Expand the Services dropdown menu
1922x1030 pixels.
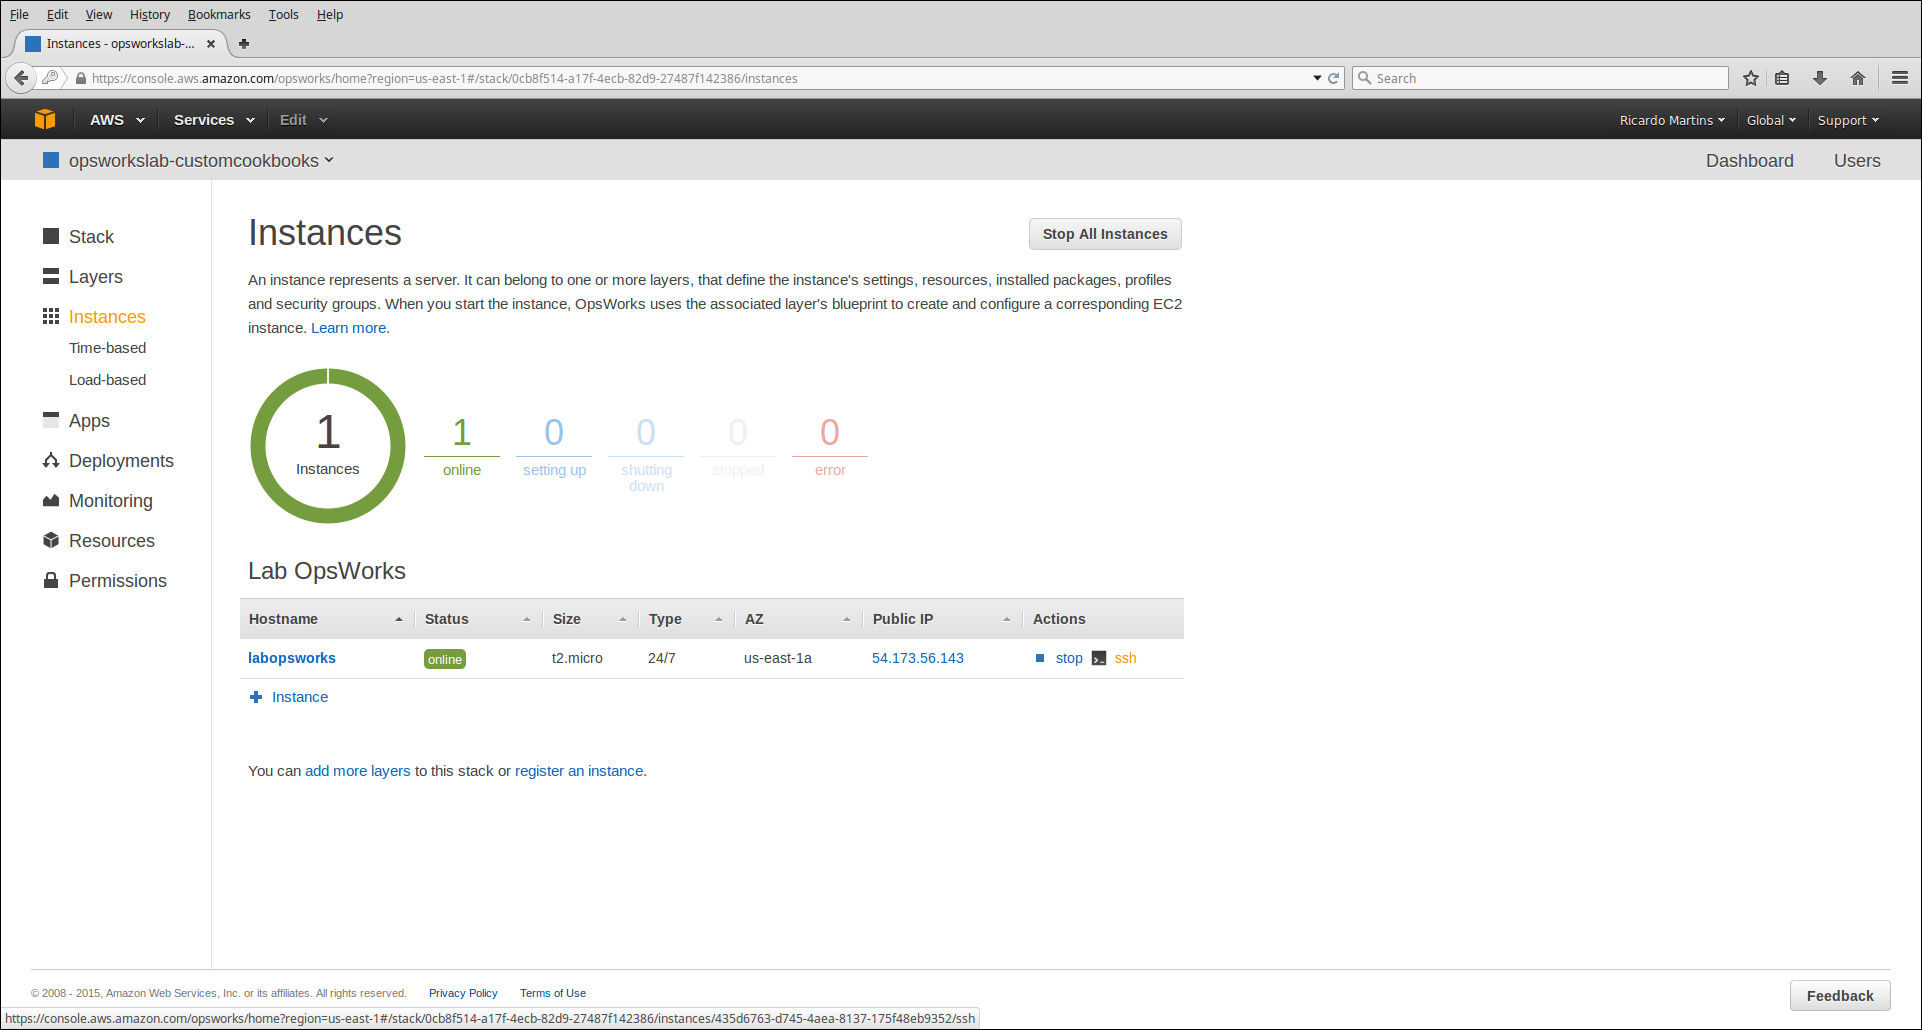coord(213,120)
